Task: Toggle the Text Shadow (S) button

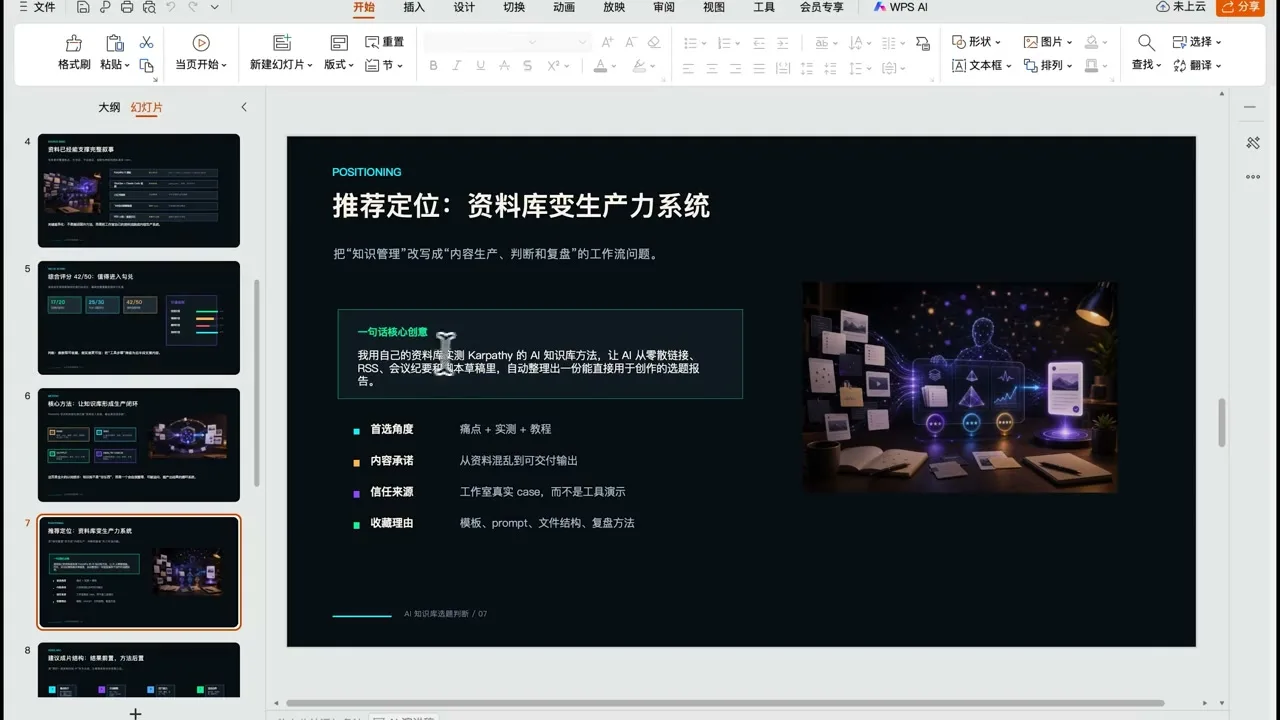Action: [x=528, y=66]
